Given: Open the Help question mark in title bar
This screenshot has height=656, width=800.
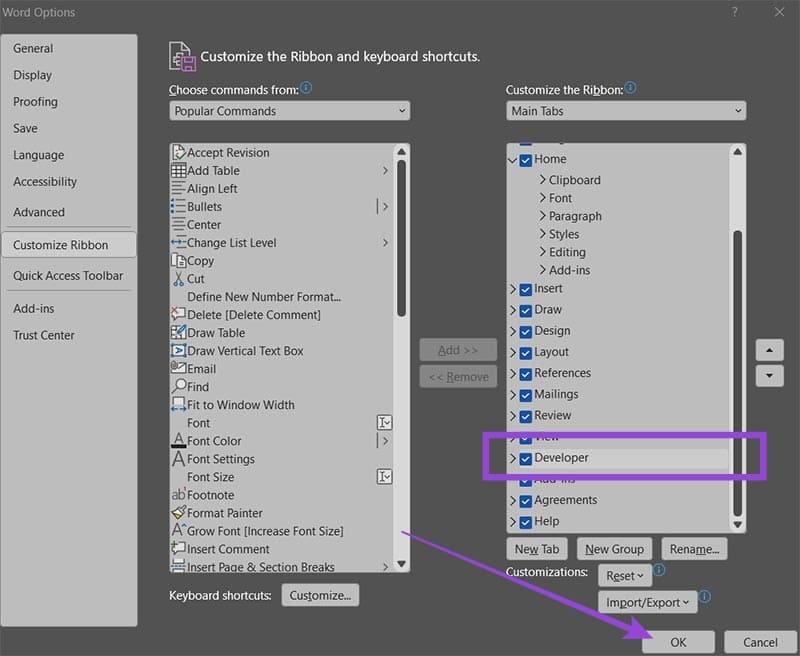Looking at the screenshot, I should [735, 12].
